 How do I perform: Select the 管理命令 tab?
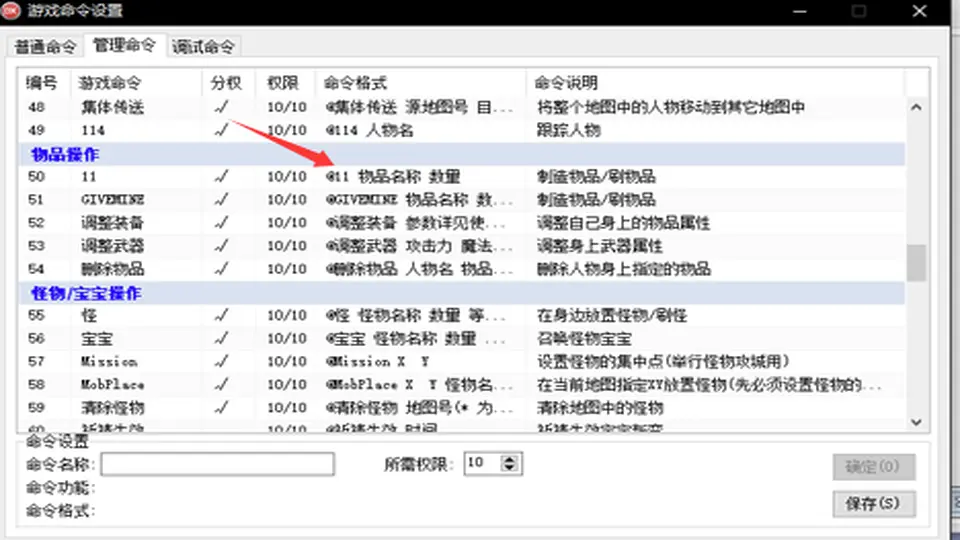click(124, 45)
